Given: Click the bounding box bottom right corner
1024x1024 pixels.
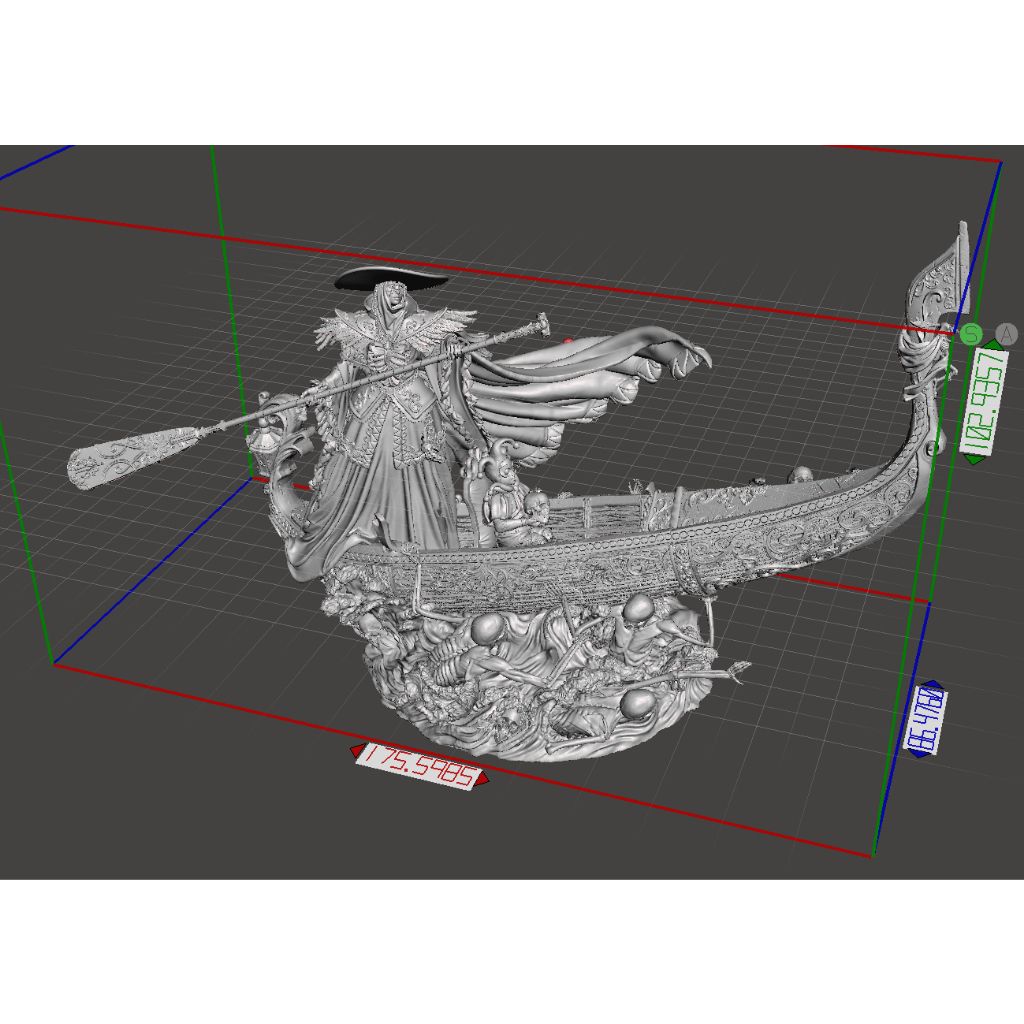Looking at the screenshot, I should [x=871, y=856].
